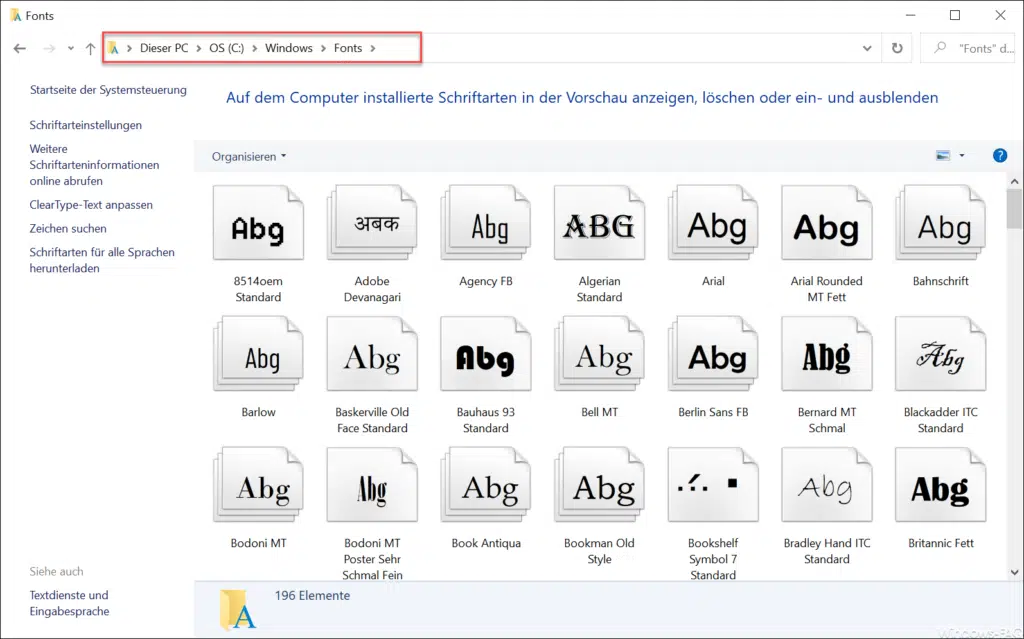The height and width of the screenshot is (639, 1024).
Task: Open the Algerian Standard font icon
Action: [x=599, y=226]
